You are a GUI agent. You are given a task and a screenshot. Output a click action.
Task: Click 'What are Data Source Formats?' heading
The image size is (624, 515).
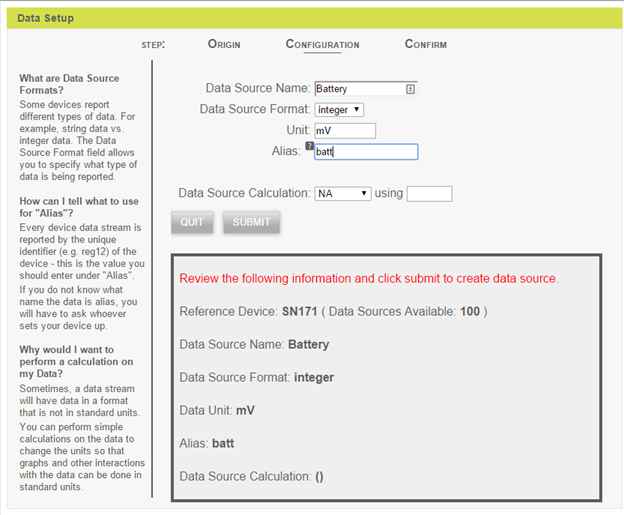(69, 84)
